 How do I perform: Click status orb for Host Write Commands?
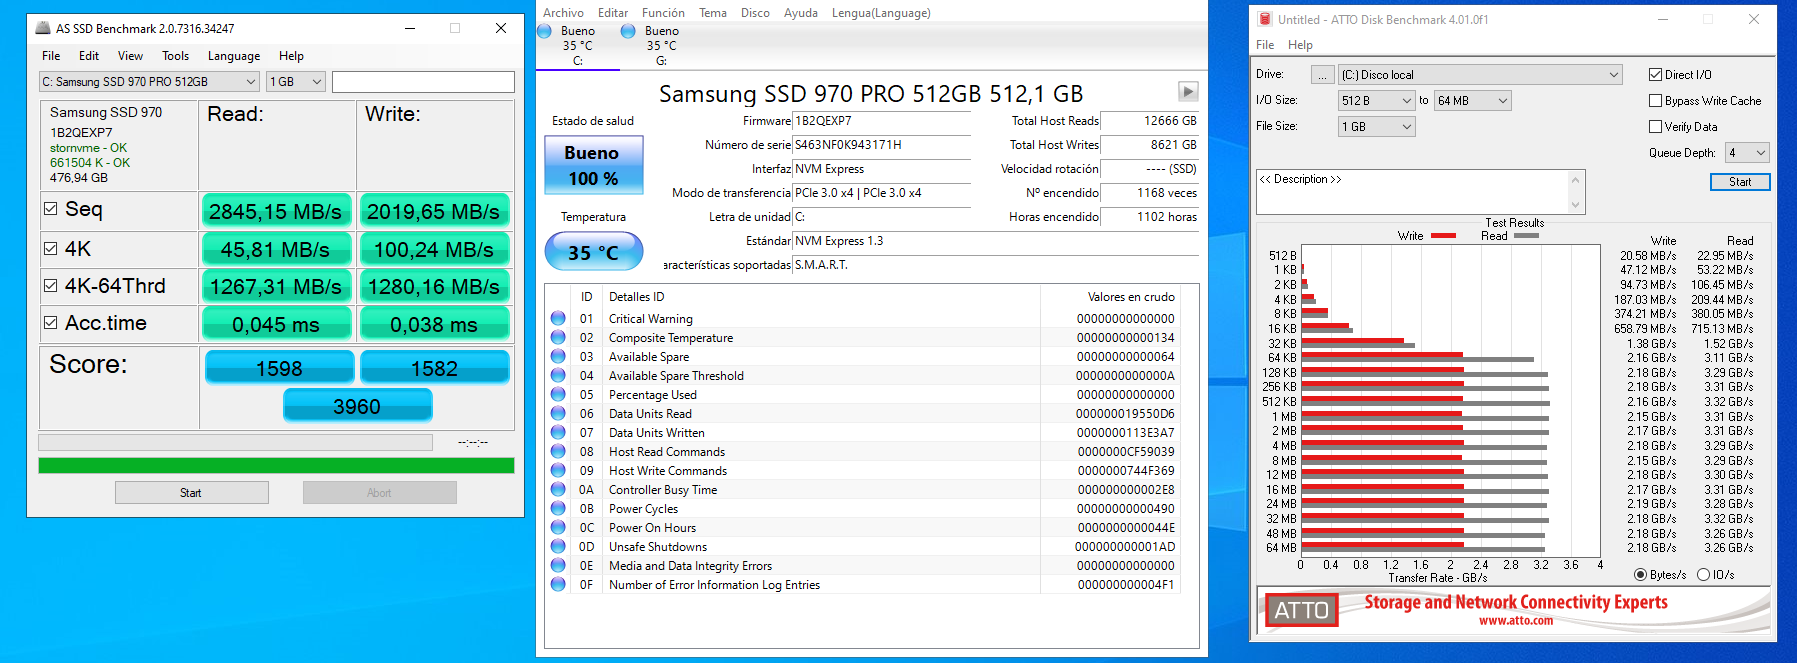[558, 470]
